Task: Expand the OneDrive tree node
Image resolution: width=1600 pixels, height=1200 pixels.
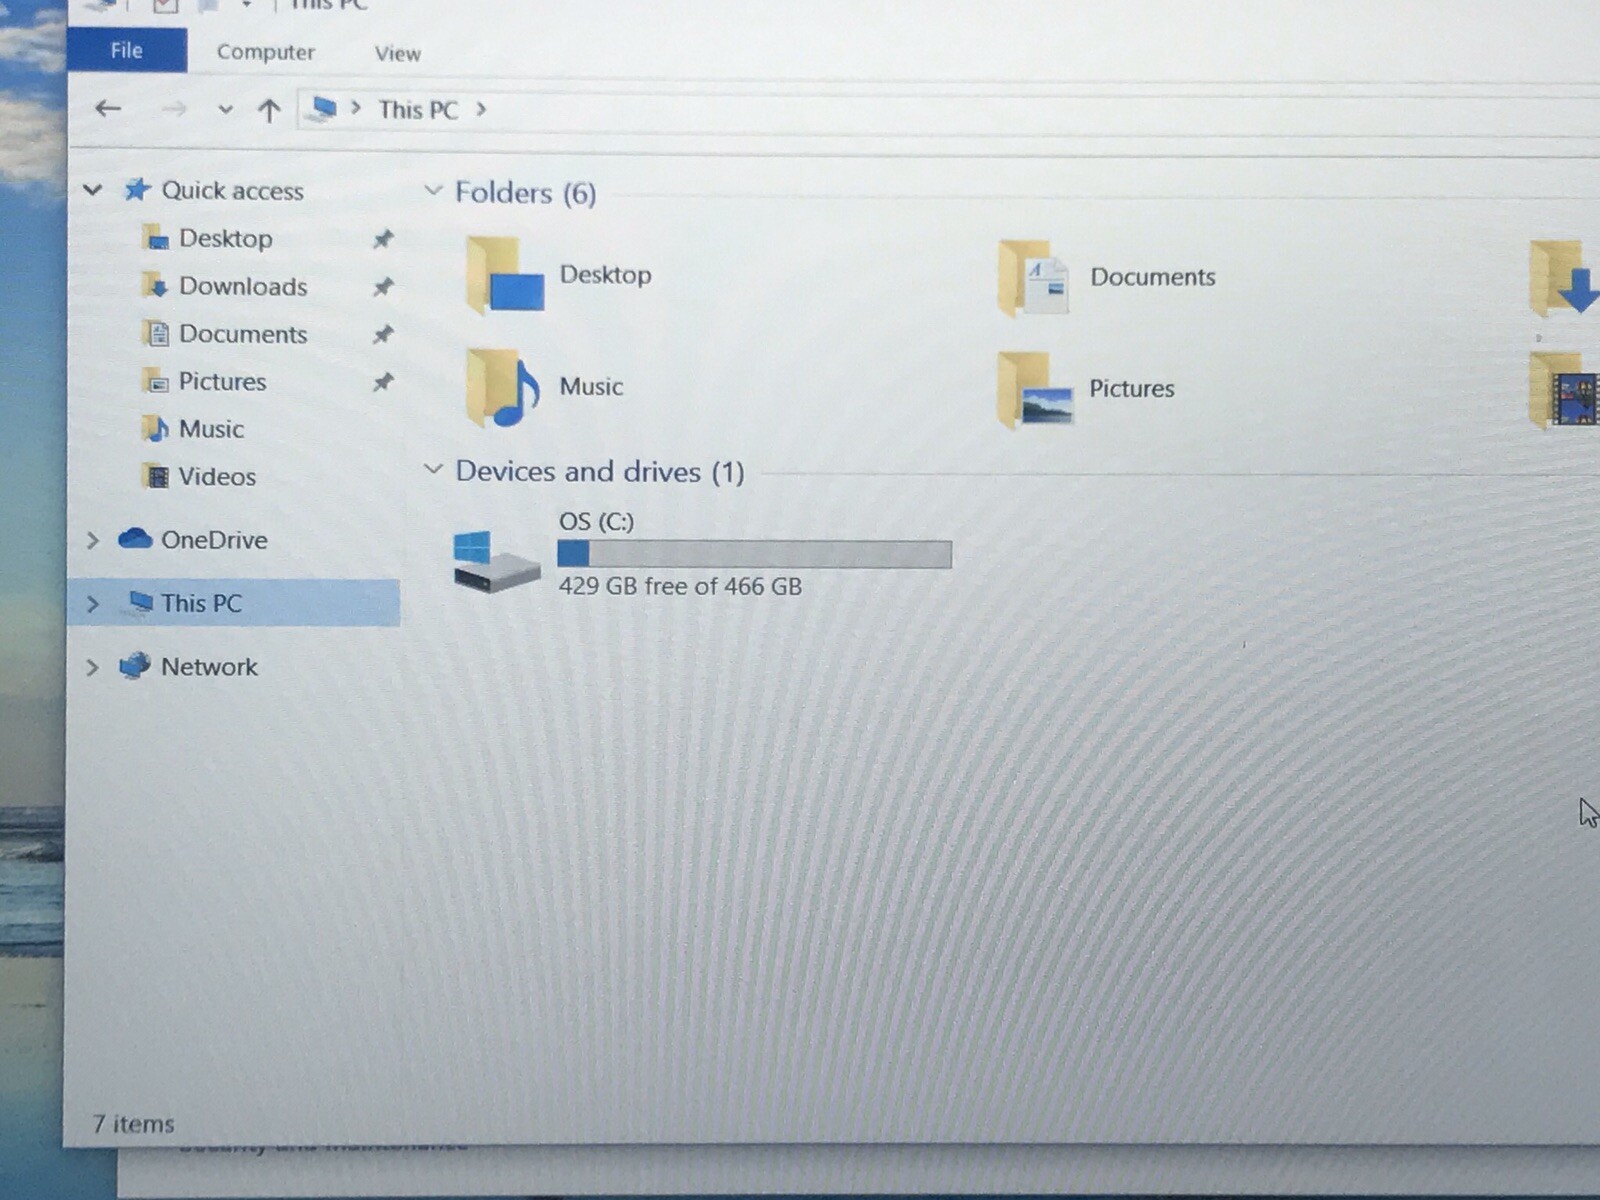Action: click(x=93, y=541)
